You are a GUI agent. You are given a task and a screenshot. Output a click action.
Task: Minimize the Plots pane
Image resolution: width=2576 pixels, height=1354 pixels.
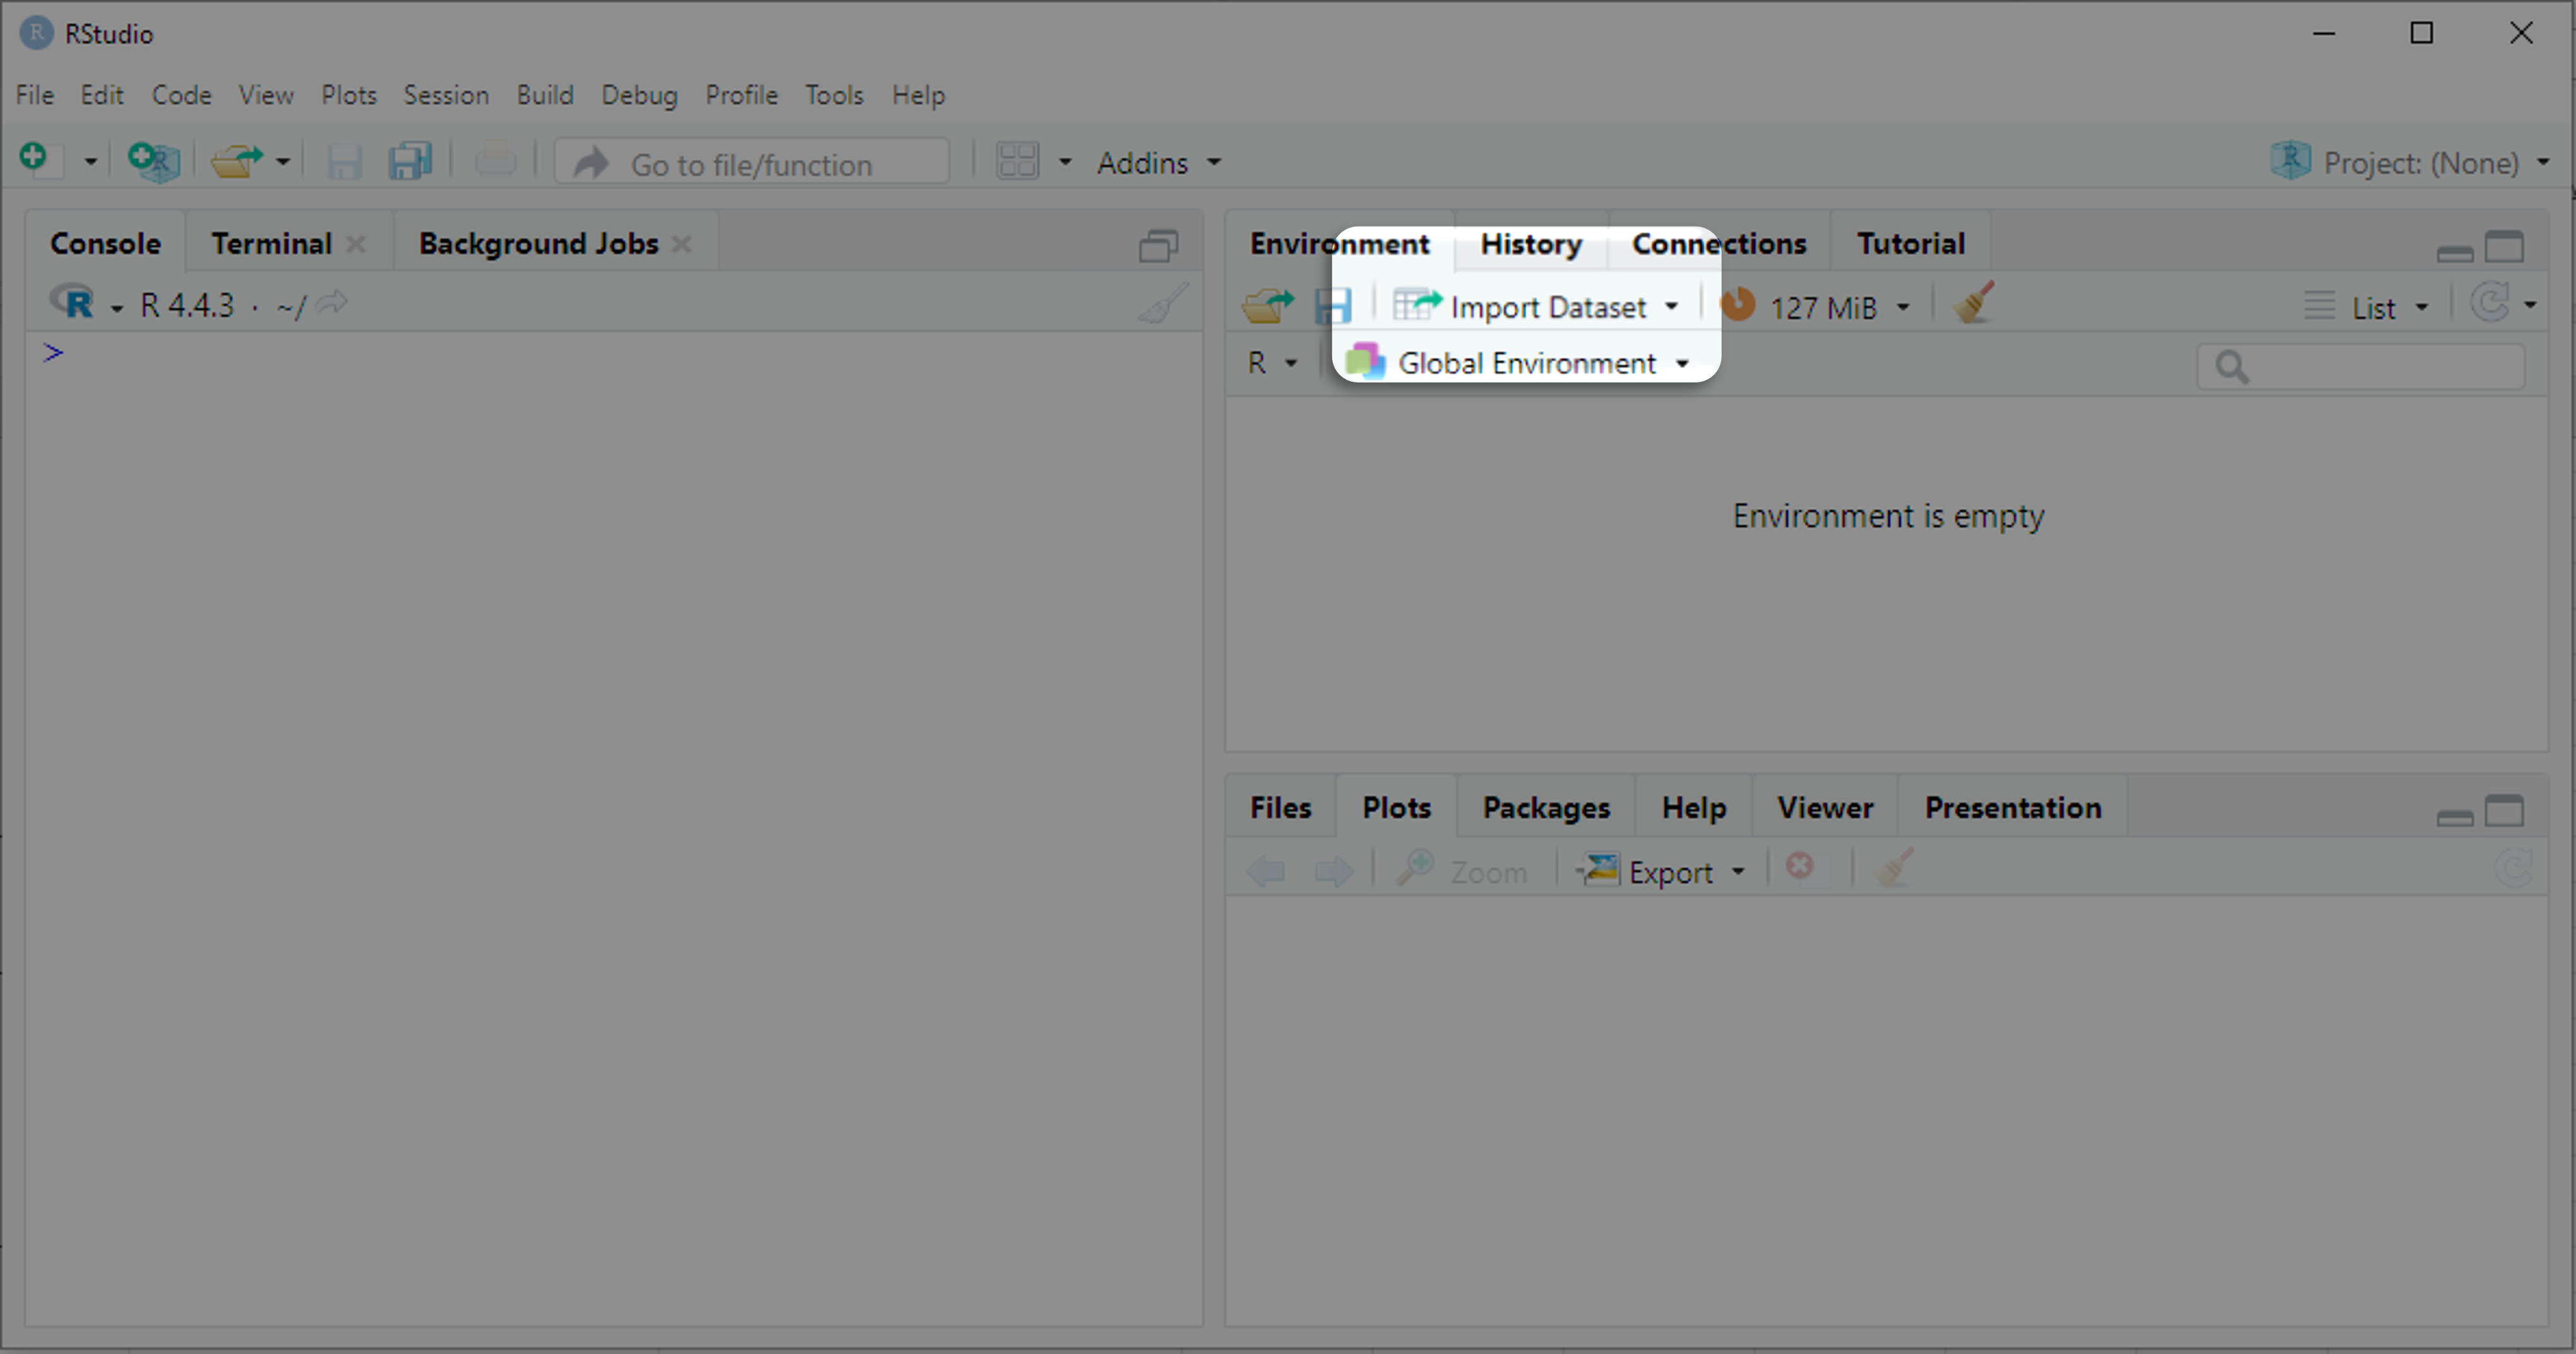[x=2454, y=817]
